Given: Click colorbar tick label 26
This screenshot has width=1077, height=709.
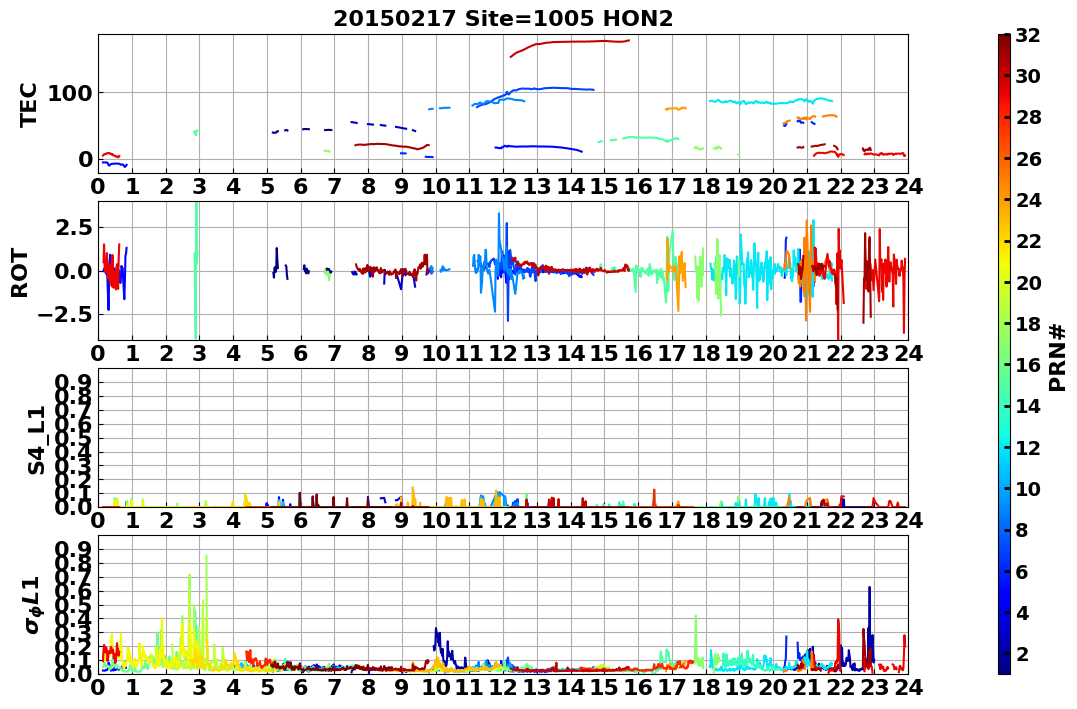Looking at the screenshot, I should click(1028, 159).
